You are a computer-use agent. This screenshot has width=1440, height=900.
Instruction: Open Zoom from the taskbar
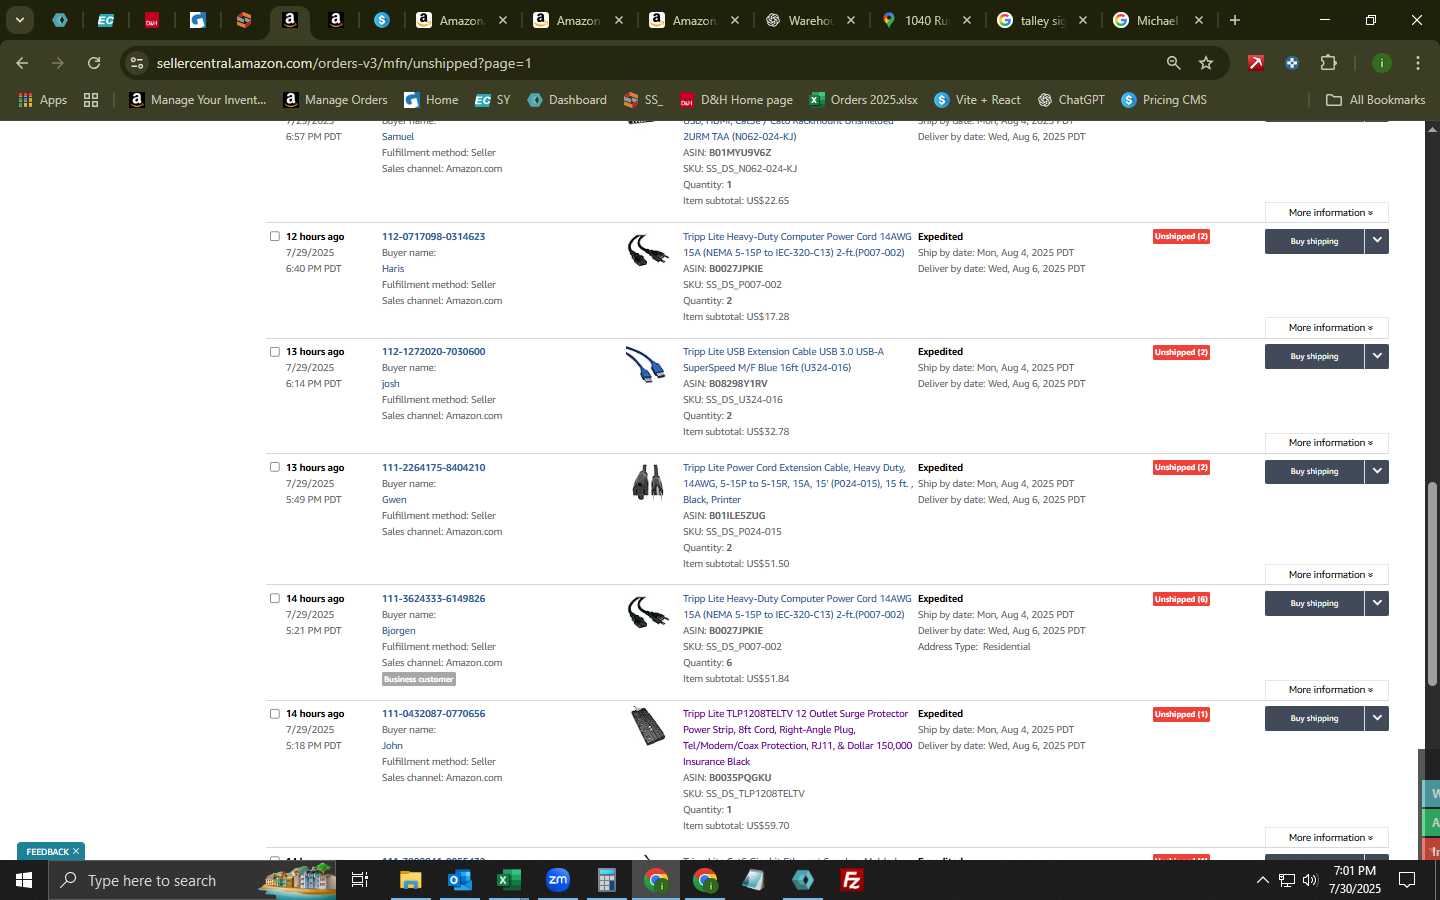(557, 880)
